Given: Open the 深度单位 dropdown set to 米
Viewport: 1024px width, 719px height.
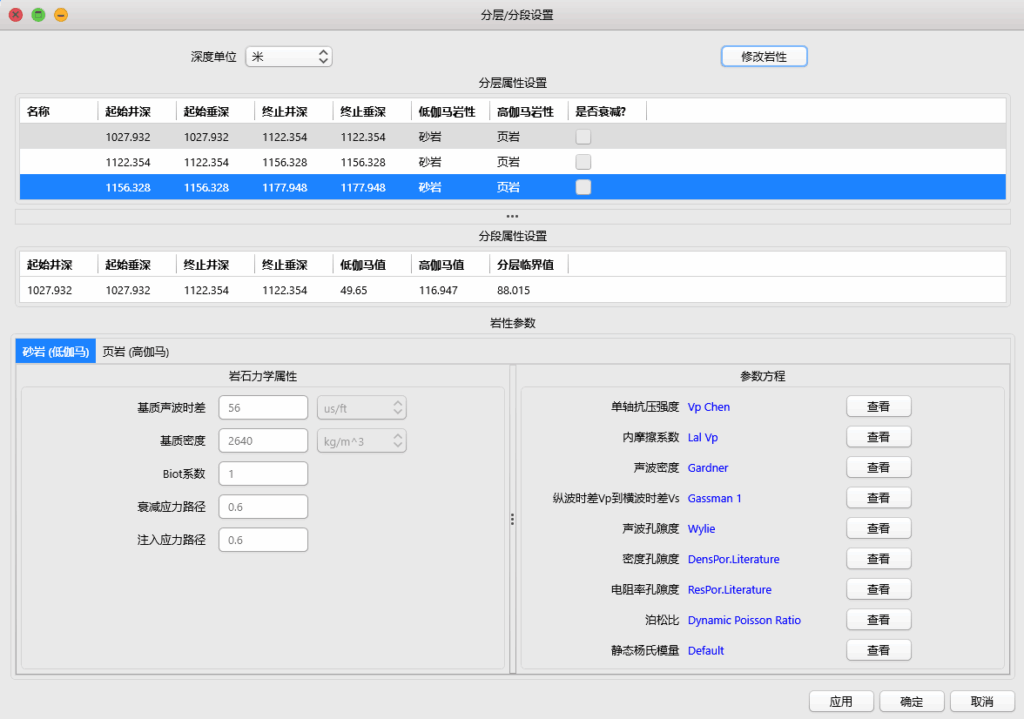Looking at the screenshot, I should [289, 57].
